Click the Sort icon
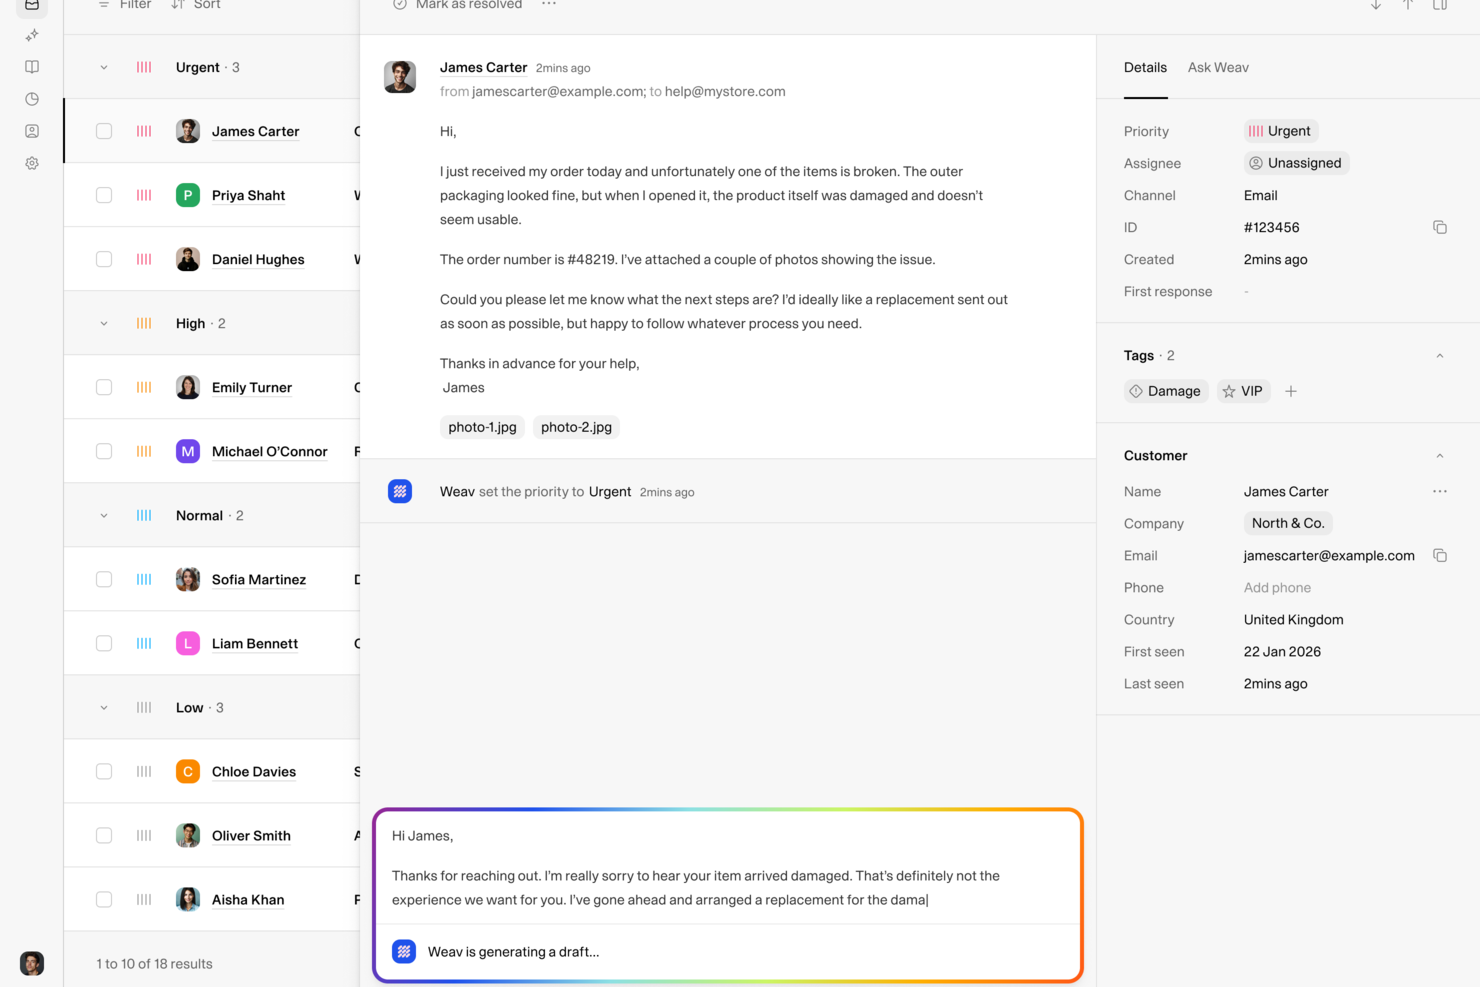This screenshot has width=1480, height=987. 178,5
